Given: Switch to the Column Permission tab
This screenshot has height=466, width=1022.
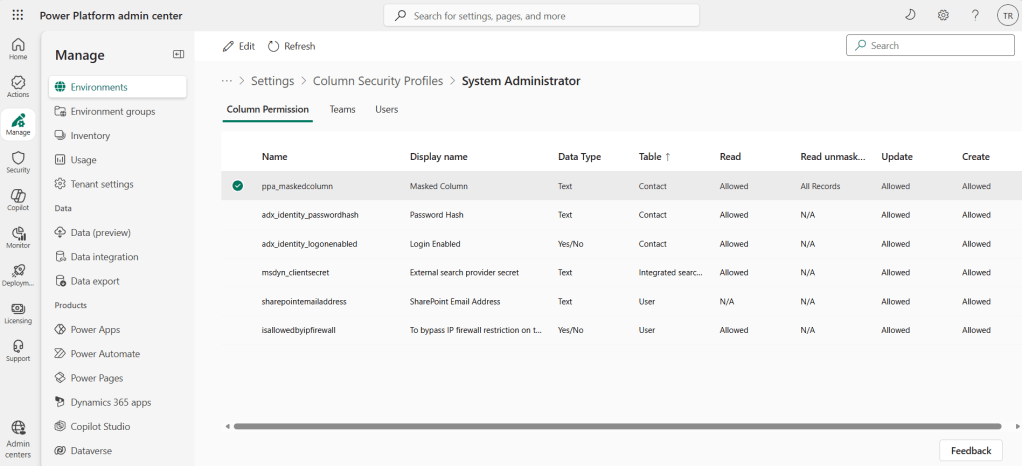Looking at the screenshot, I should 267,109.
